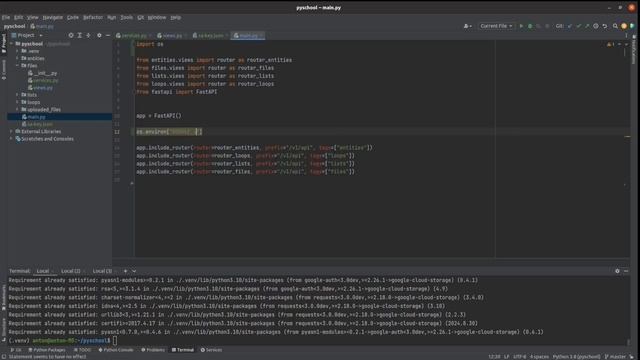Expand Scratches and Consoles node
The width and height of the screenshot is (640, 360).
11,139
